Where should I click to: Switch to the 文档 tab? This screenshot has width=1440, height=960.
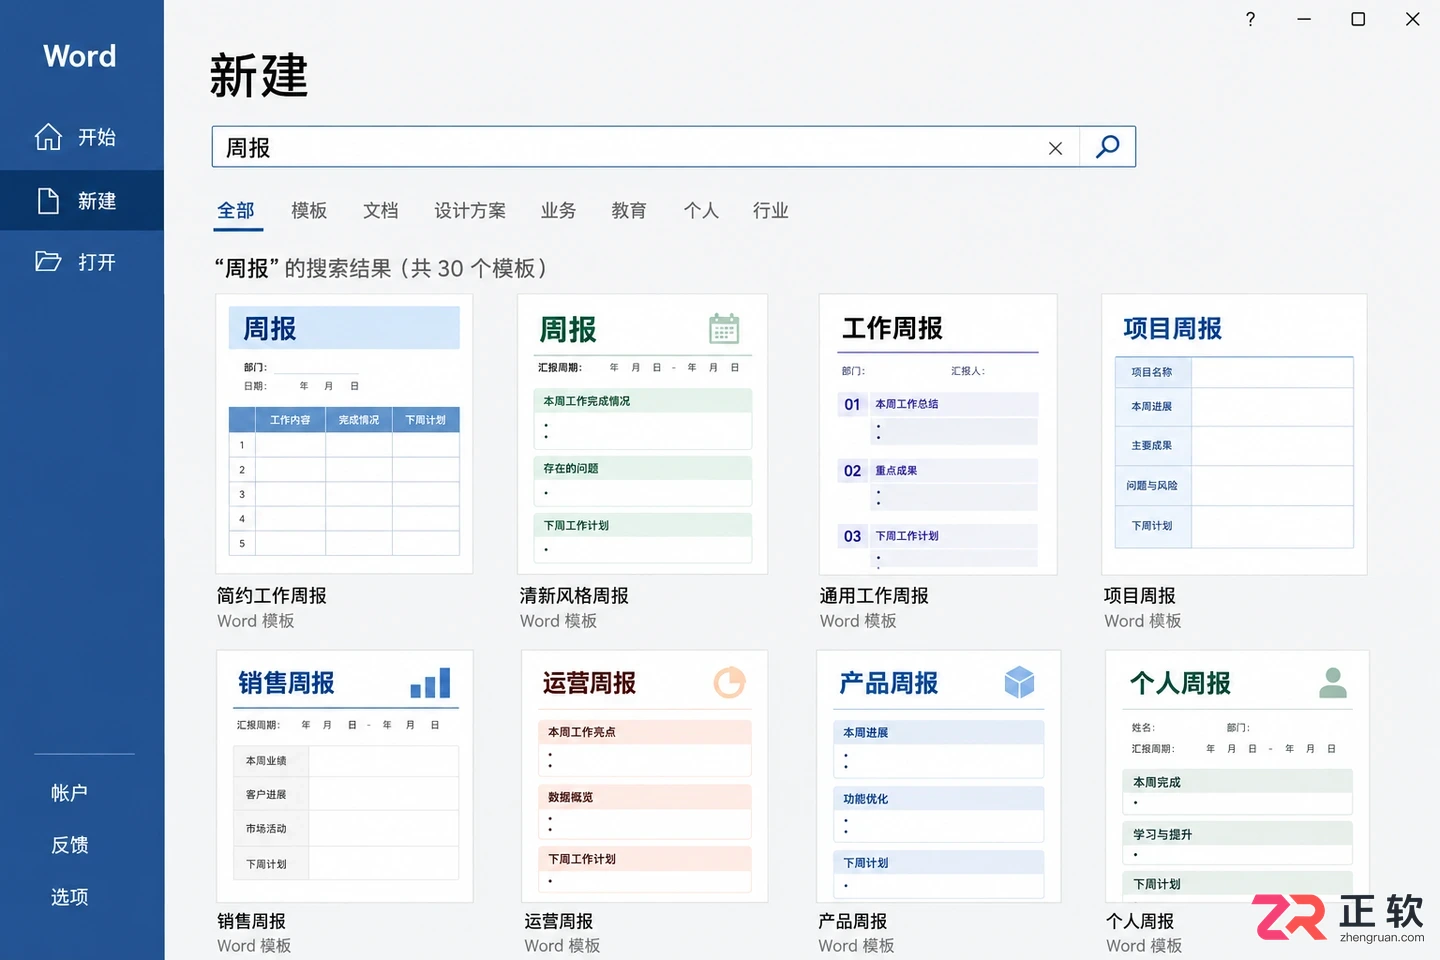381,211
